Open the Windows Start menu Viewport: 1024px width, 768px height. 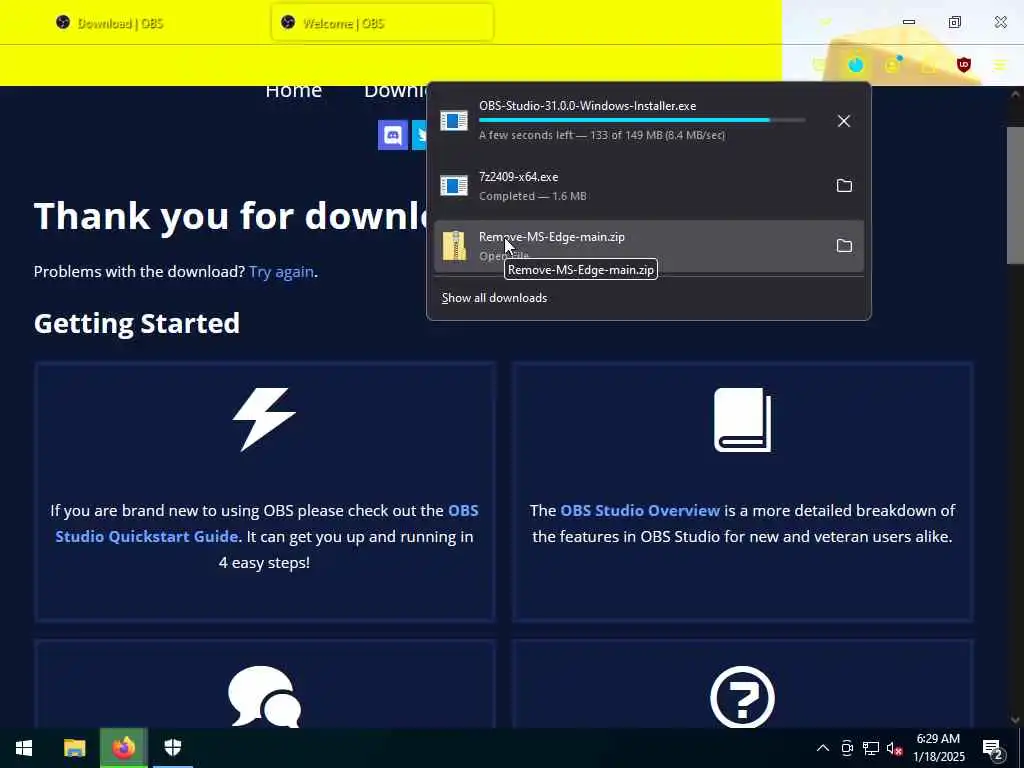[24, 748]
